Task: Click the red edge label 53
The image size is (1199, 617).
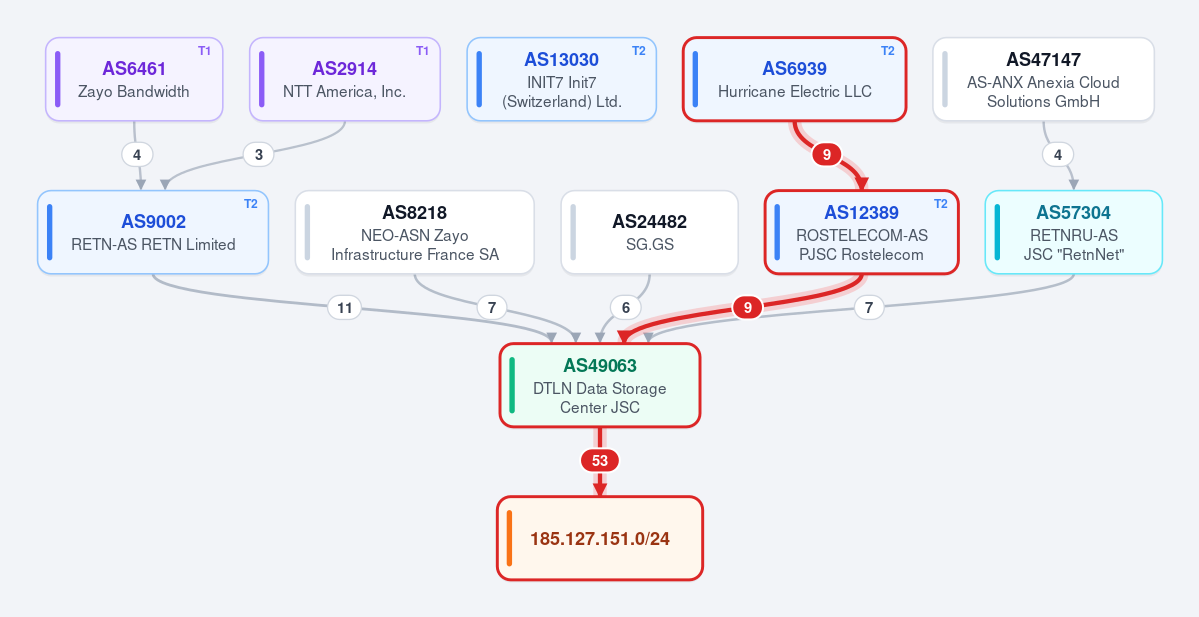Action: coord(600,461)
